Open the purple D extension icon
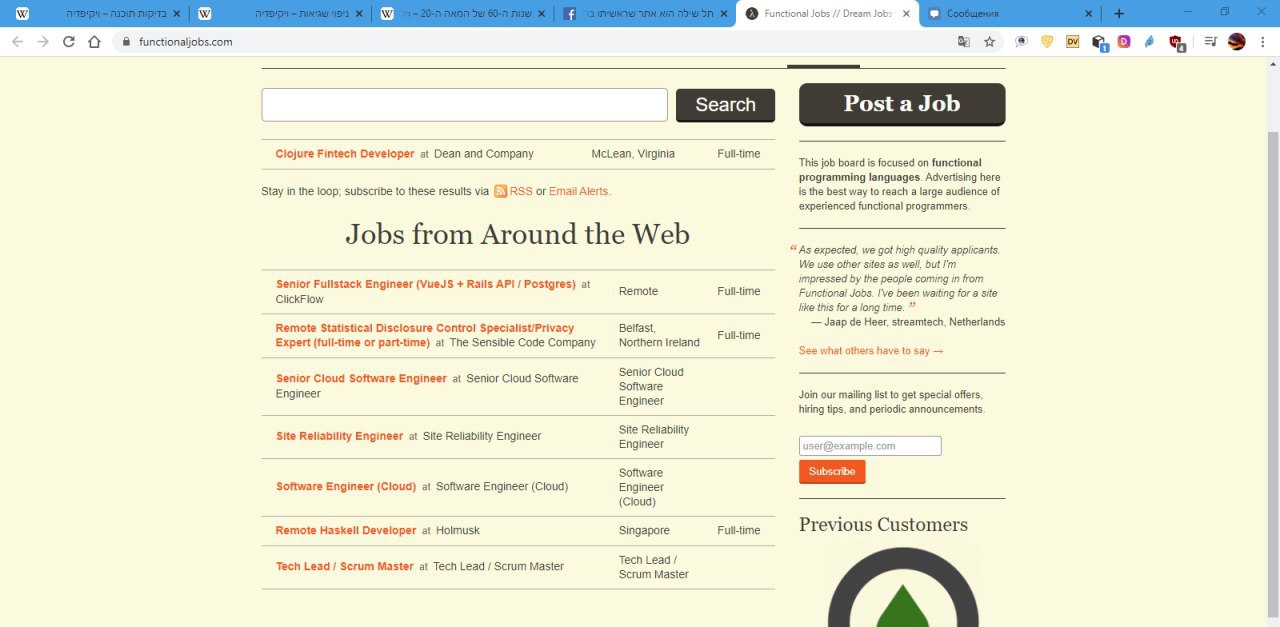 [x=1124, y=41]
